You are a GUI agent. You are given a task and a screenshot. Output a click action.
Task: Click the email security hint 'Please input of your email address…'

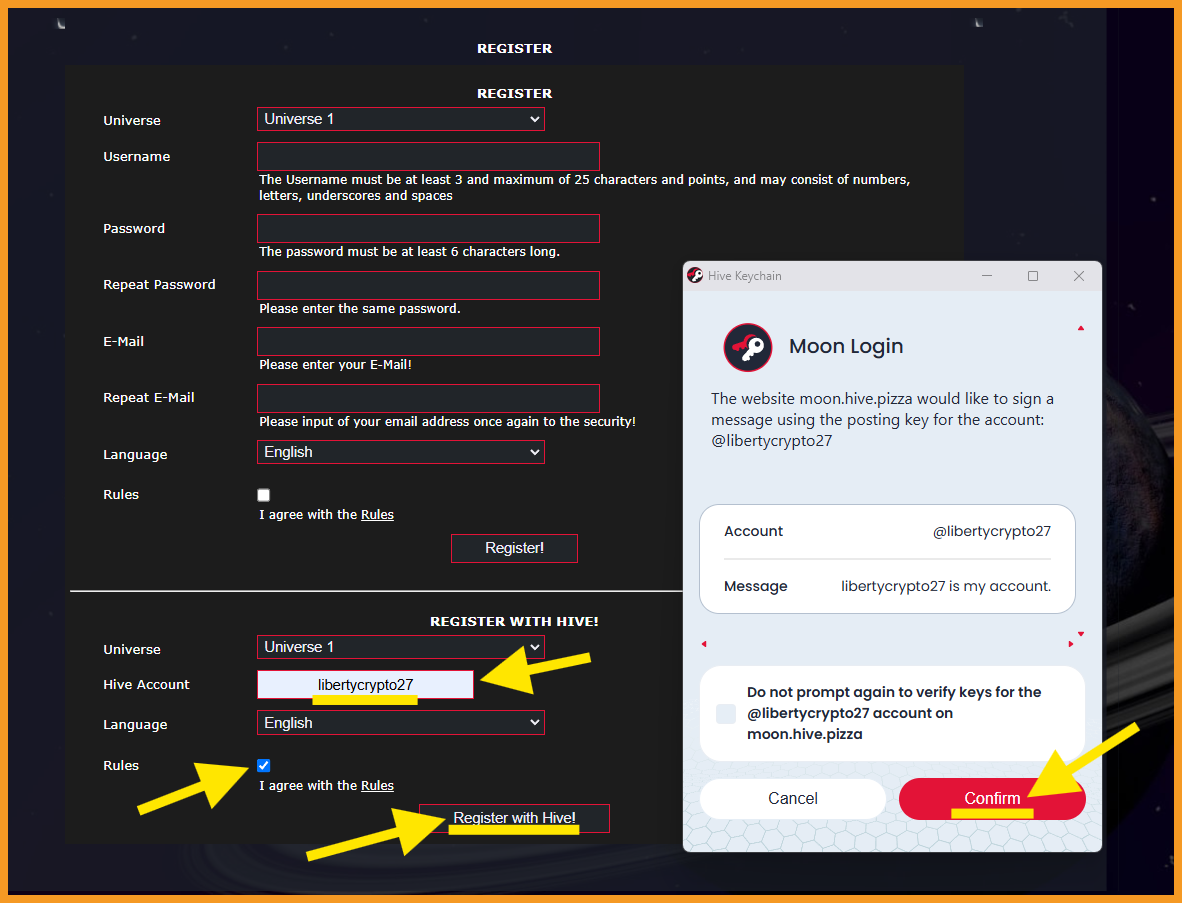448,422
